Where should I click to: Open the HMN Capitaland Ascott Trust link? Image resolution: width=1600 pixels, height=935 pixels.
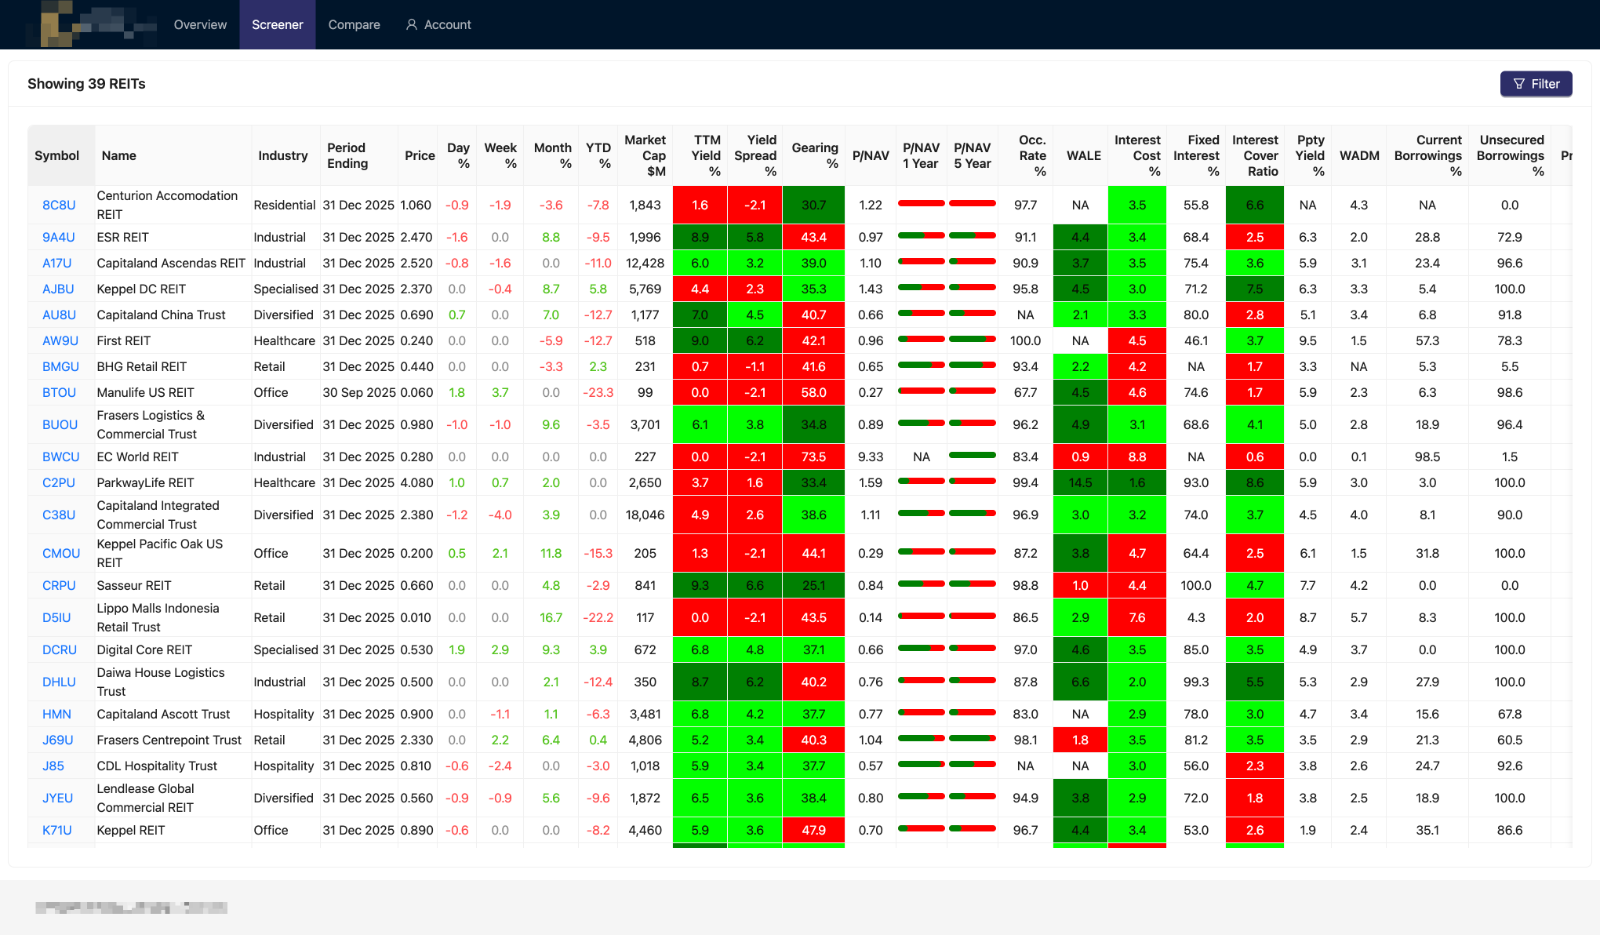pos(57,714)
